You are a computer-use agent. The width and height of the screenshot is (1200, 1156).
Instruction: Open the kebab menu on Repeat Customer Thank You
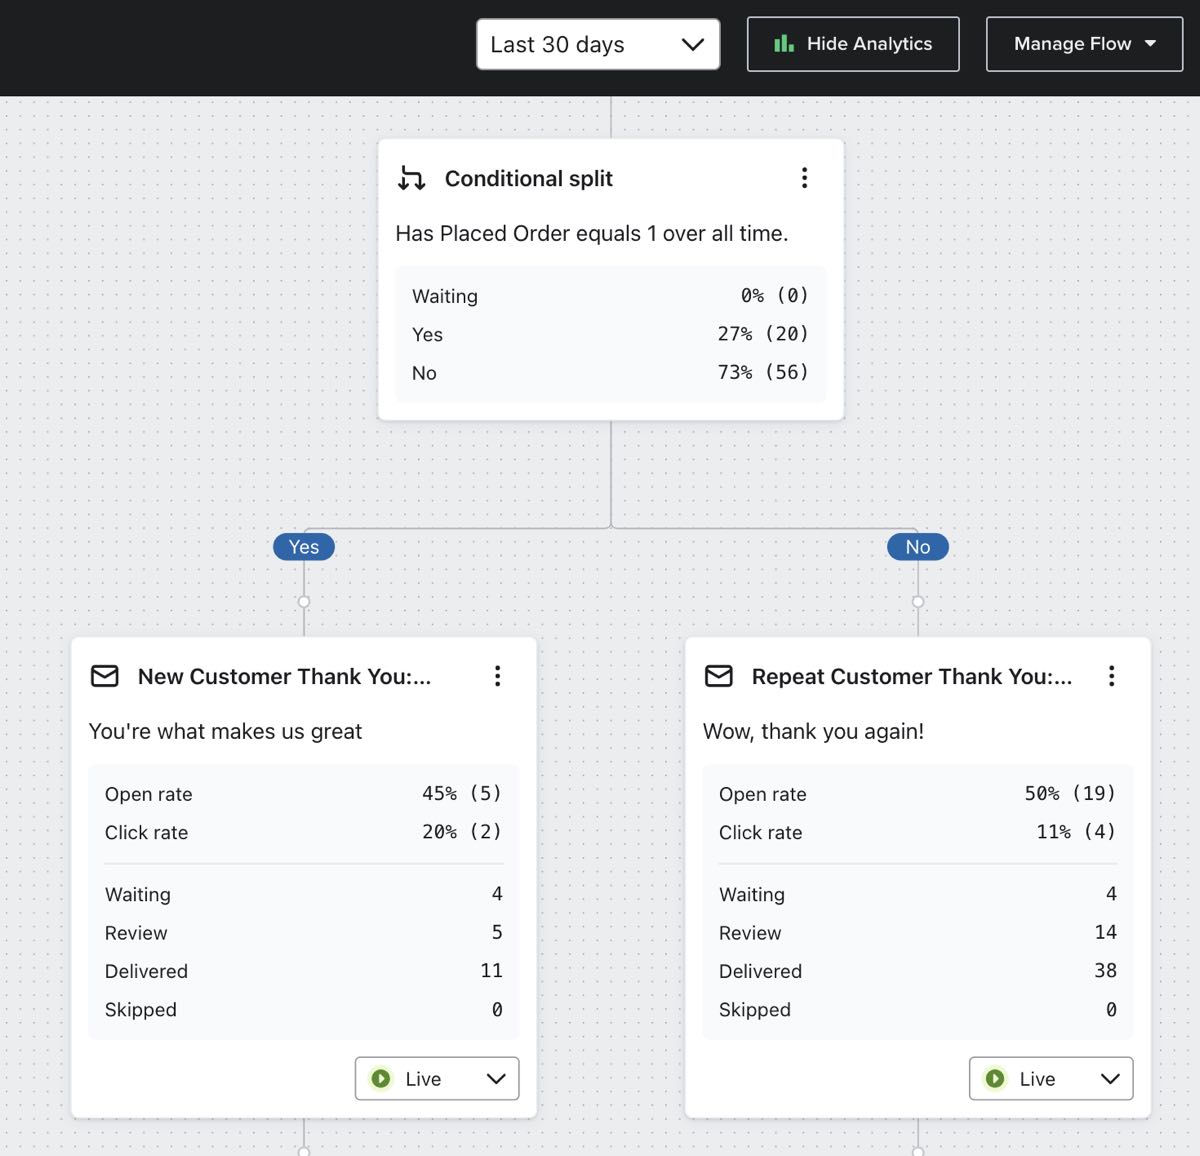(1111, 676)
